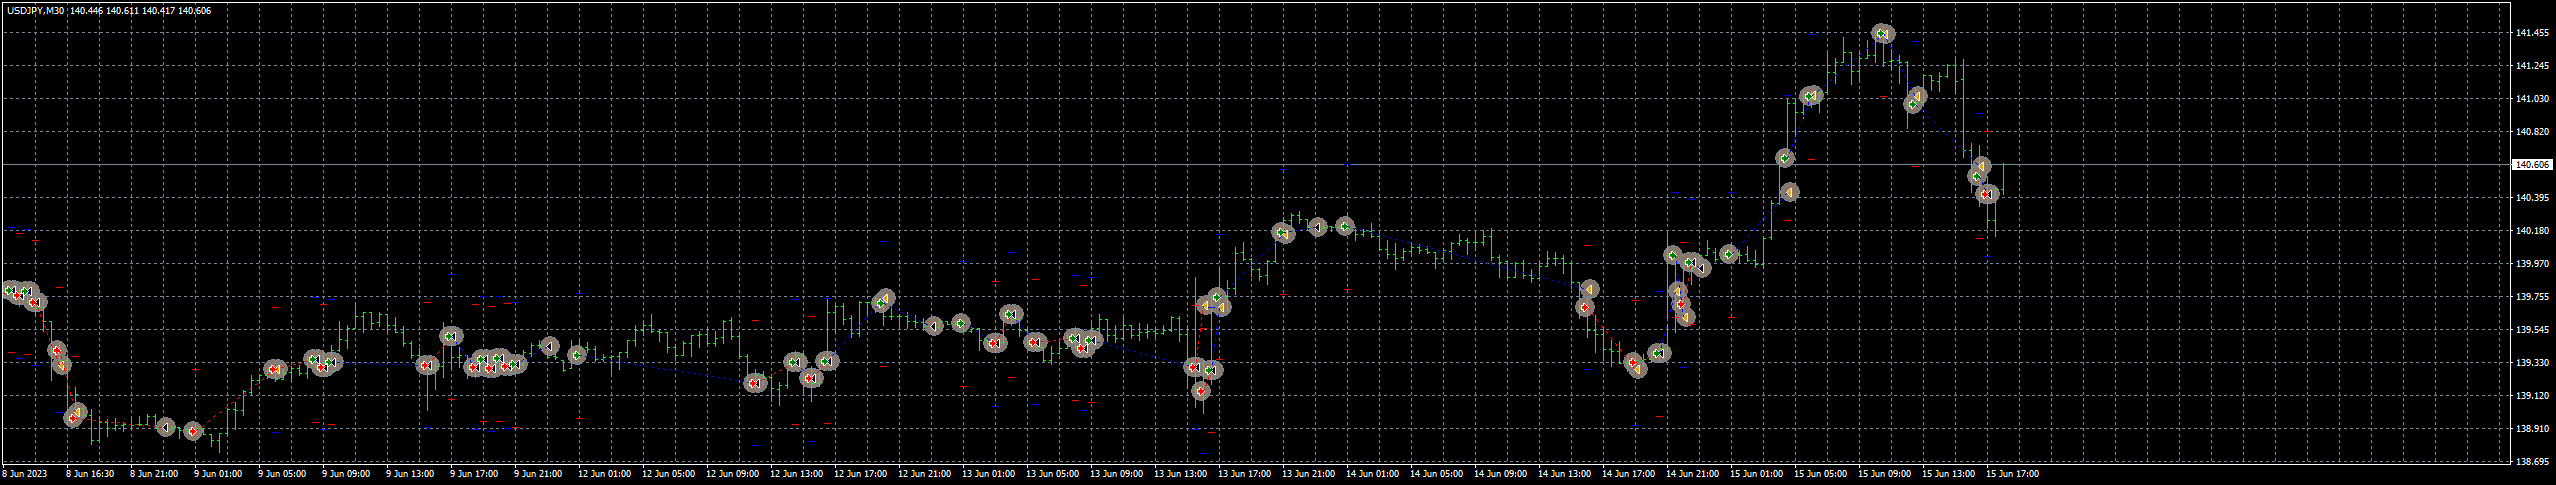
Task: Click the '9 Jun 21:00' time axis label
Action: (538, 474)
